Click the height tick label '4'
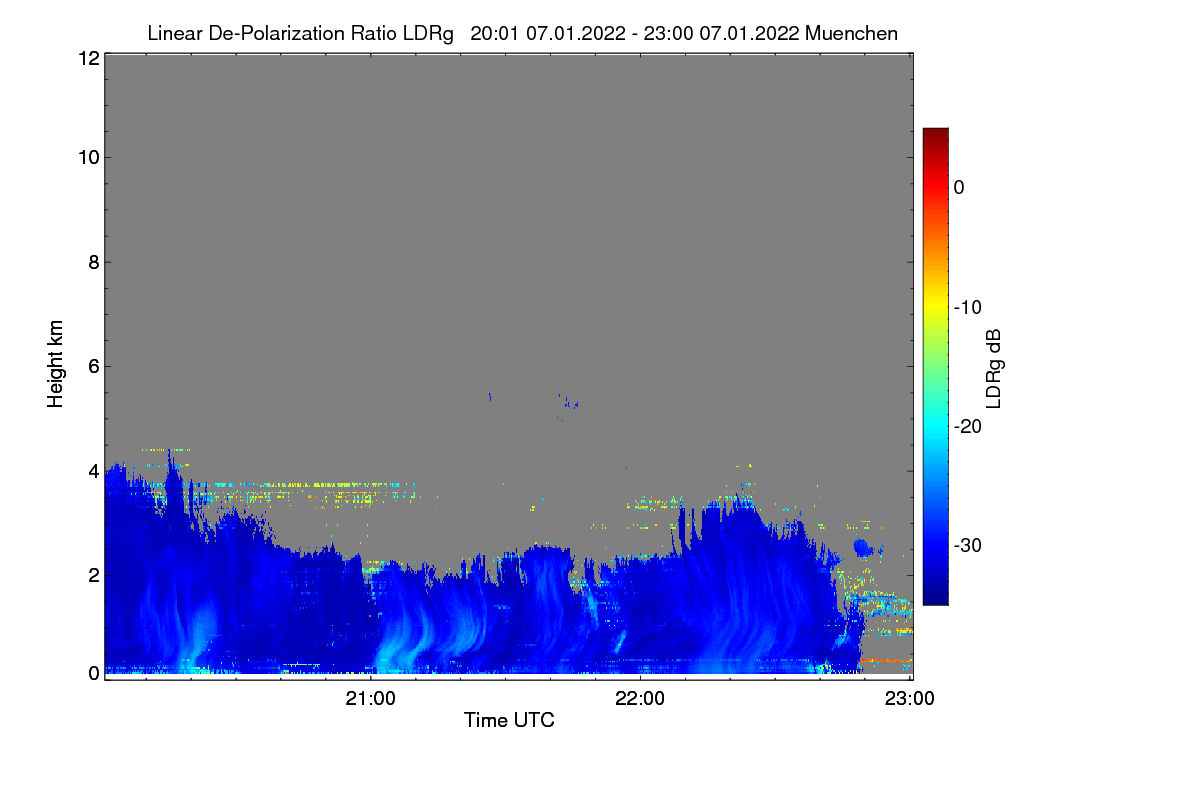1200x800 pixels. [x=93, y=470]
